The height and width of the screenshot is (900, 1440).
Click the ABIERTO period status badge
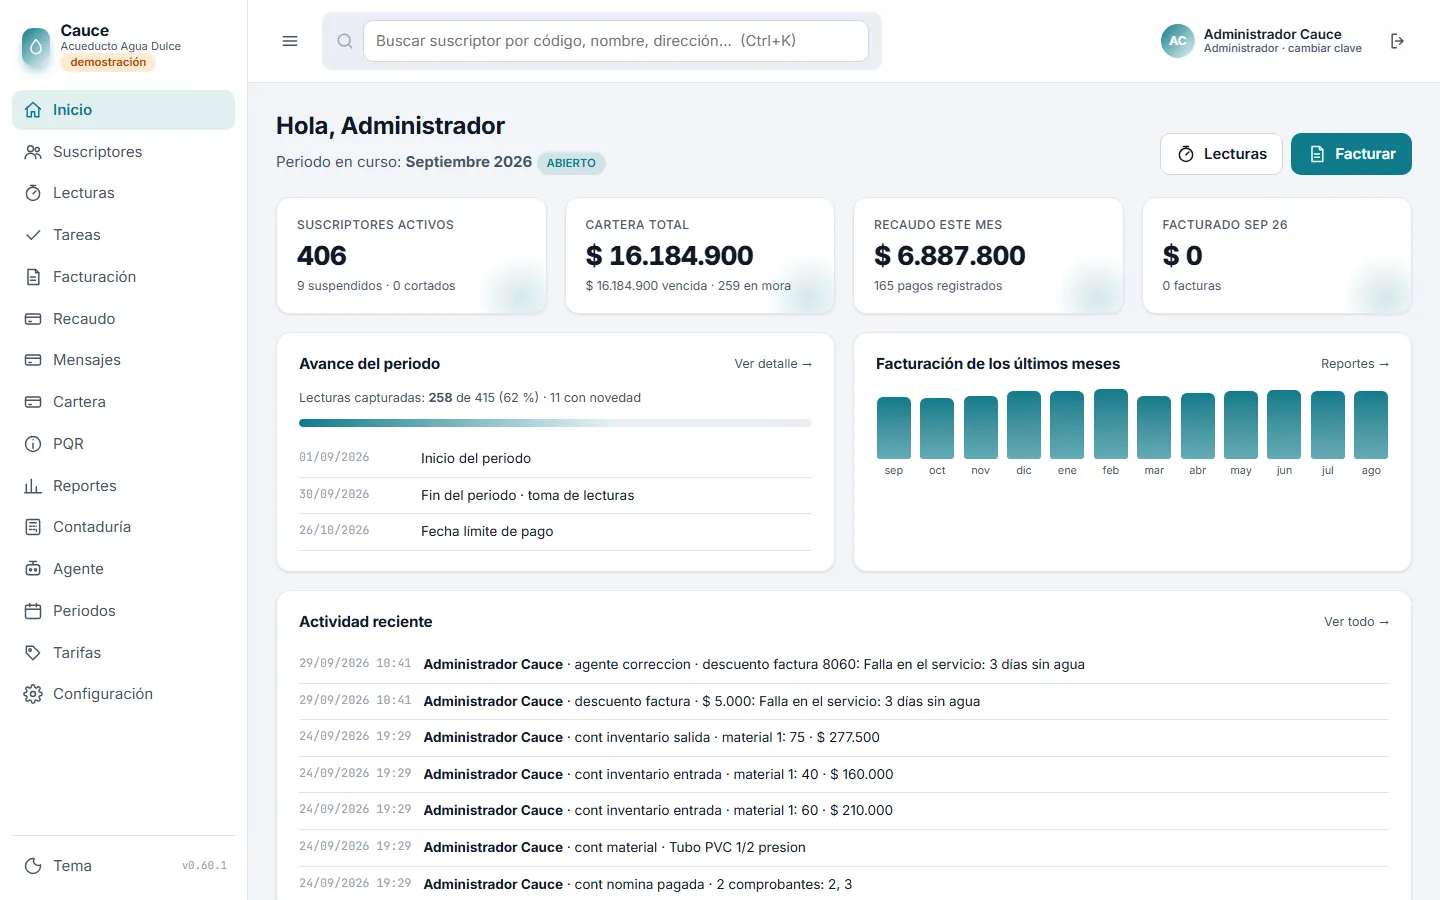click(571, 163)
